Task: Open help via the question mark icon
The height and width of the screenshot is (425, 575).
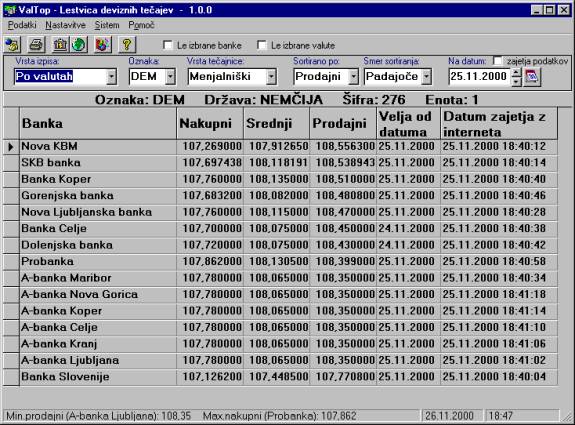Action: (x=127, y=45)
